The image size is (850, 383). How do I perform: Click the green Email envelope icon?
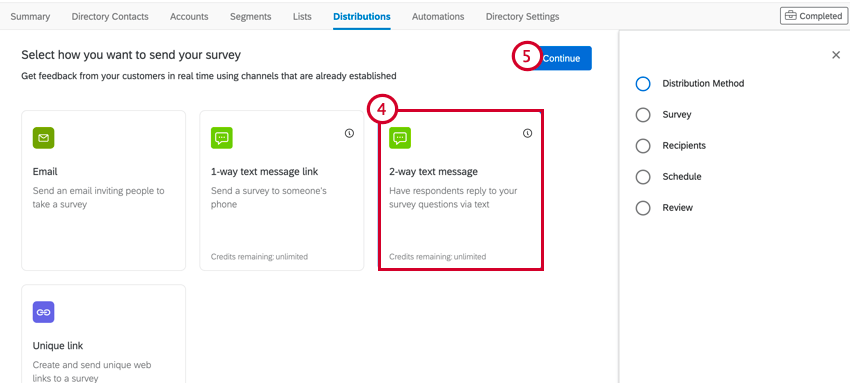click(x=43, y=138)
